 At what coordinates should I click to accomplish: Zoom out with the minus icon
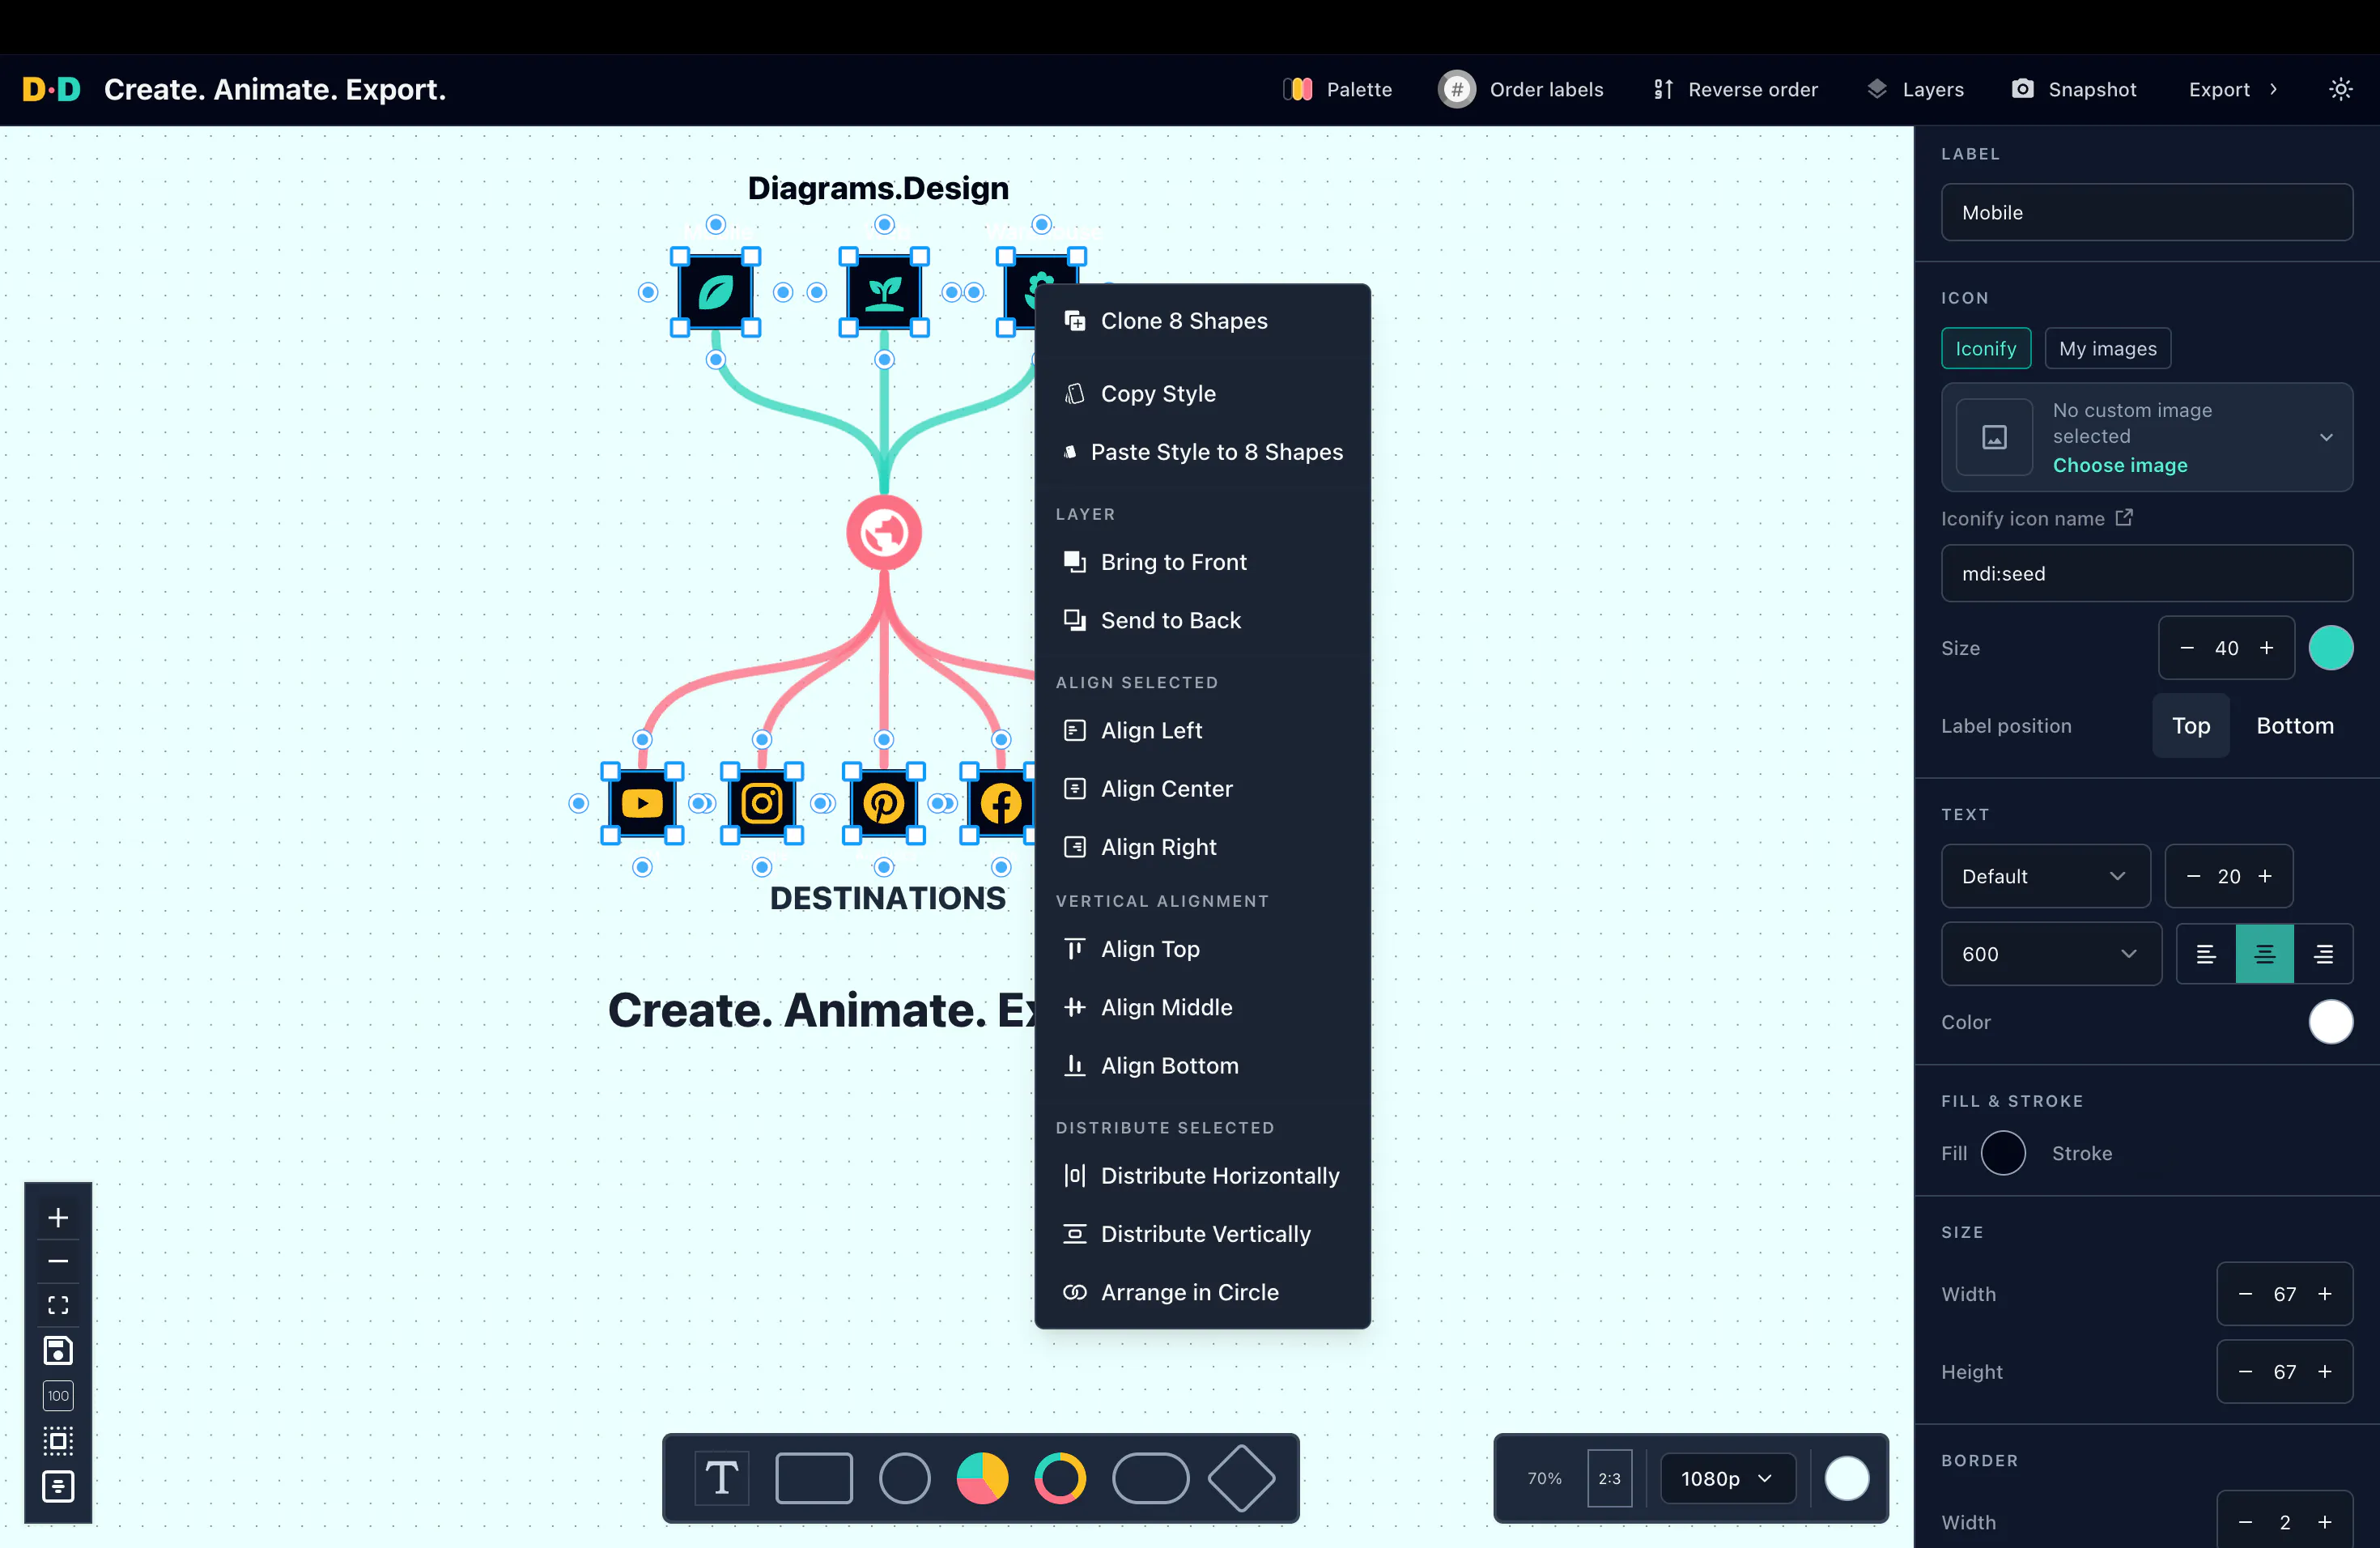pyautogui.click(x=58, y=1261)
